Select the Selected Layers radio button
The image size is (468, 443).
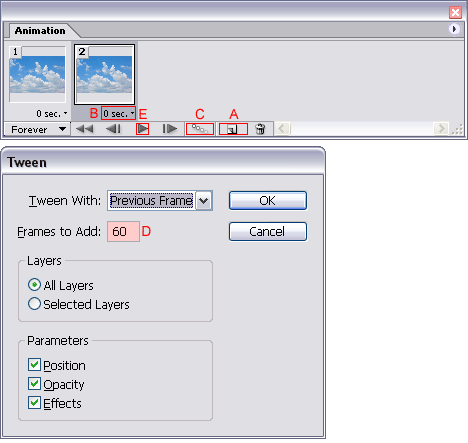tap(35, 304)
